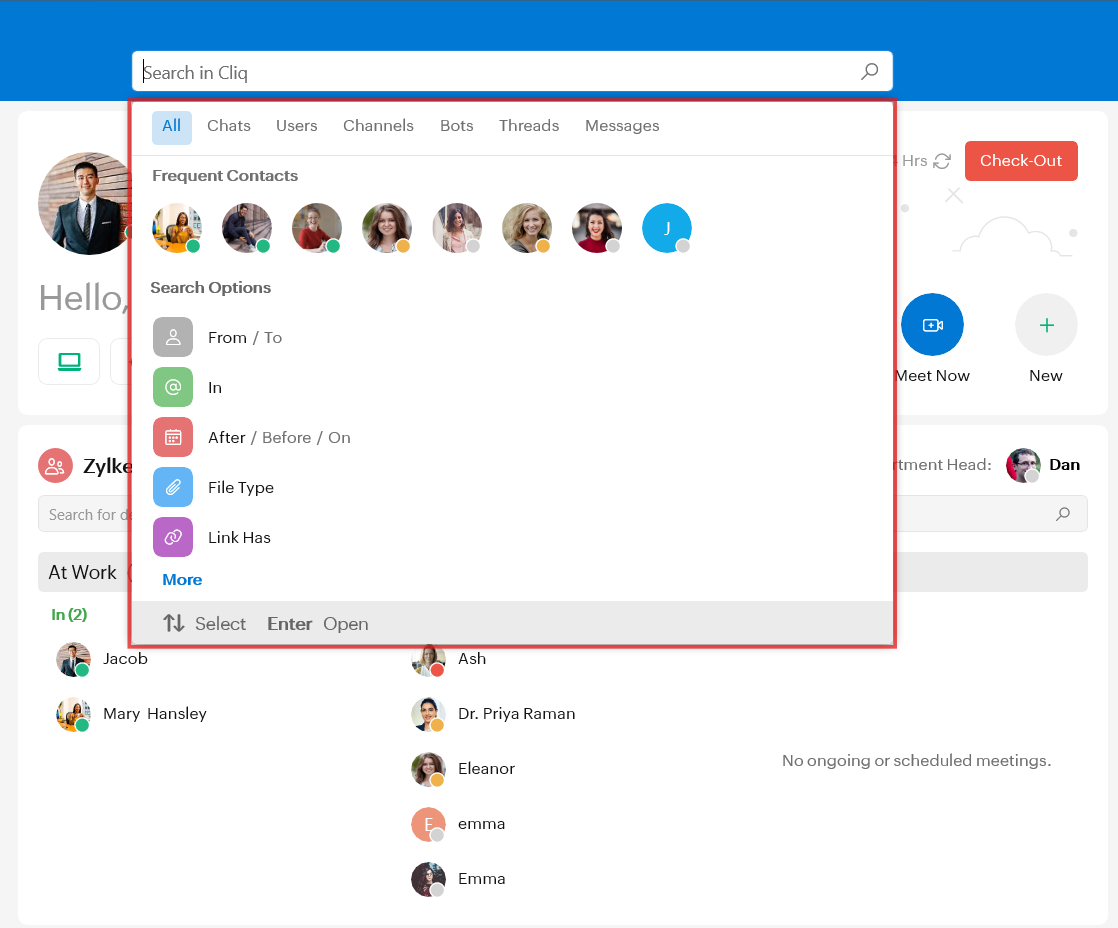The image size is (1118, 928).
Task: Open Dr. Priya Raman's entry
Action: click(517, 713)
